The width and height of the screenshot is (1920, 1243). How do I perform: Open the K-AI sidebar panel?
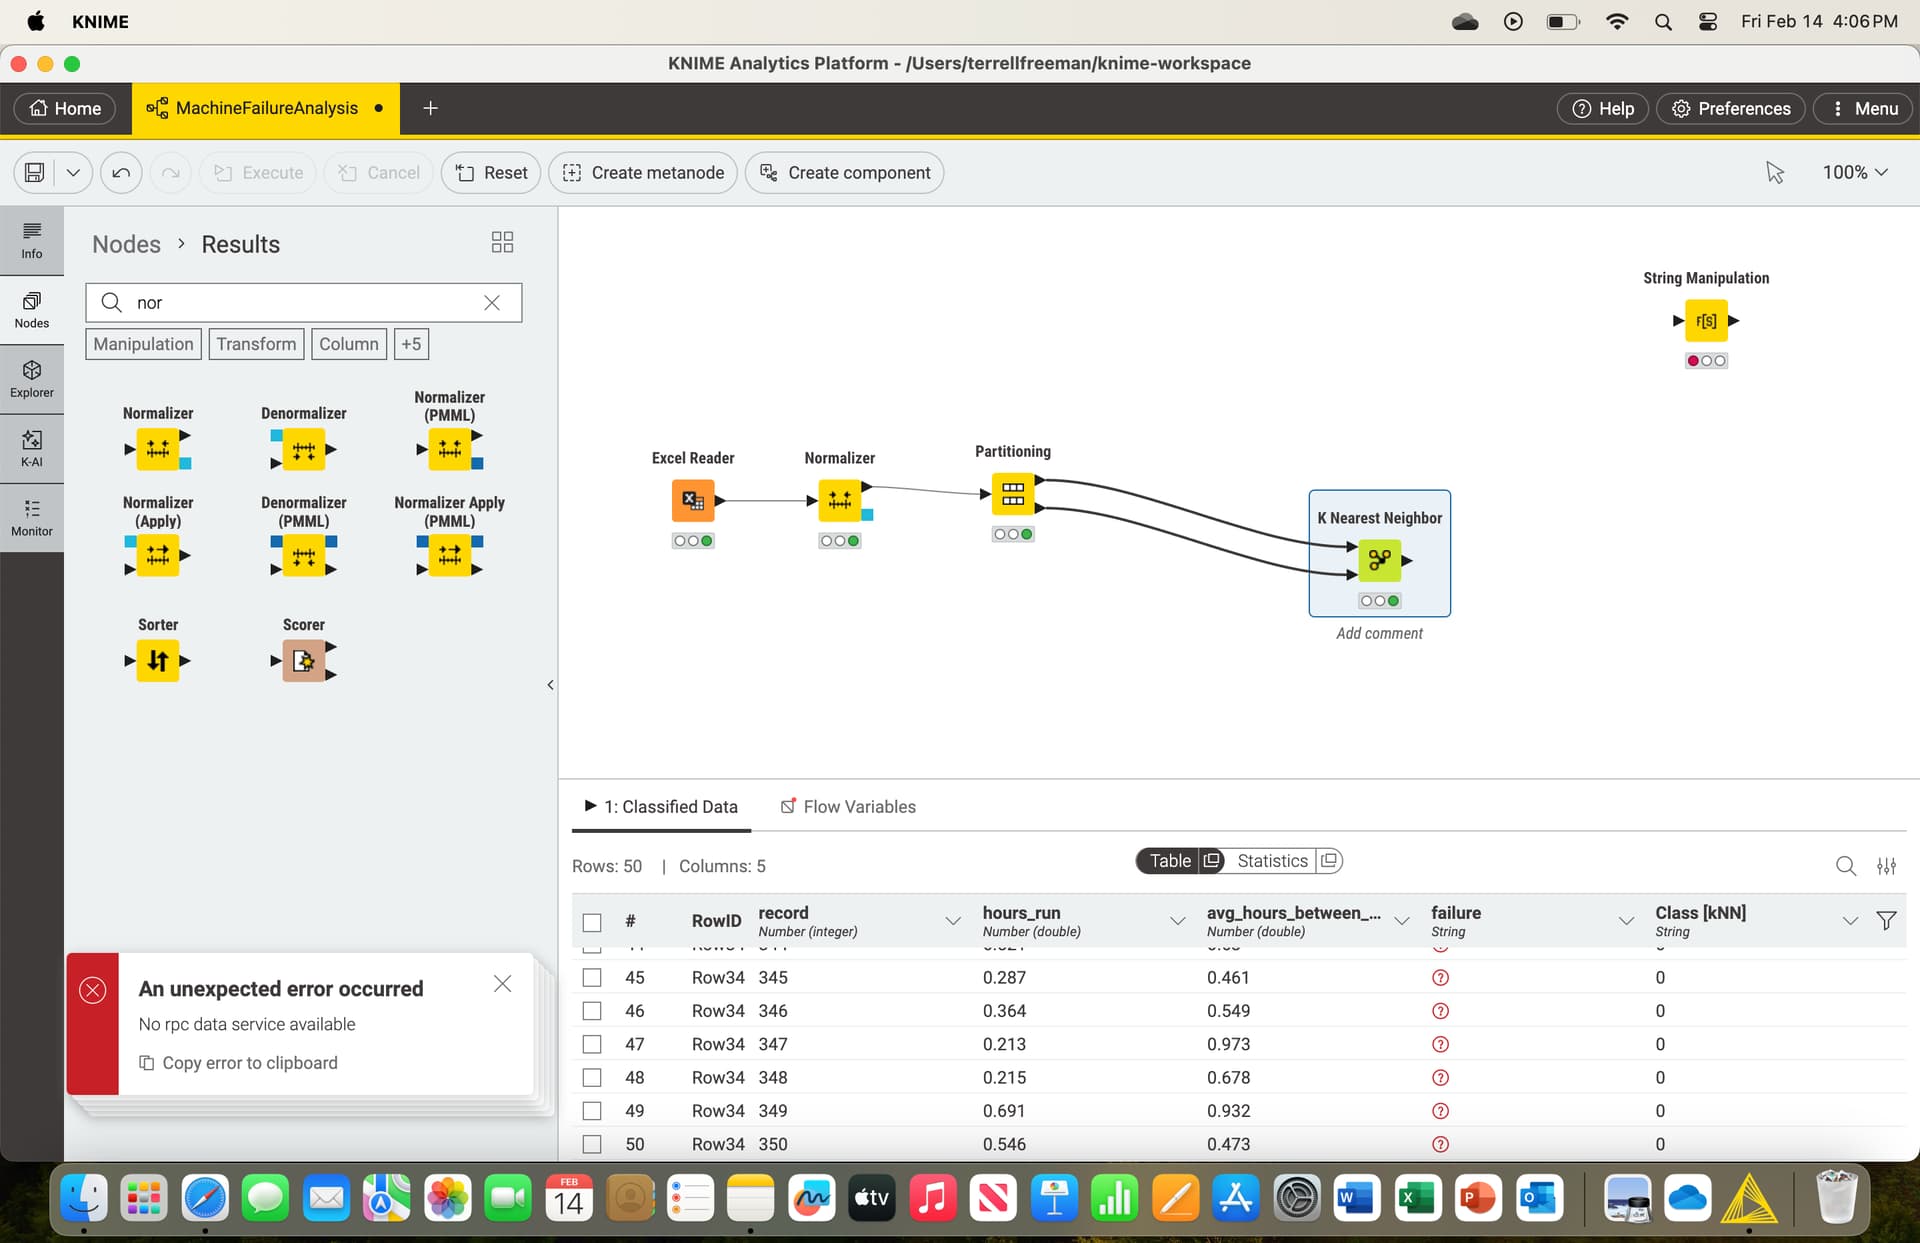pyautogui.click(x=32, y=449)
